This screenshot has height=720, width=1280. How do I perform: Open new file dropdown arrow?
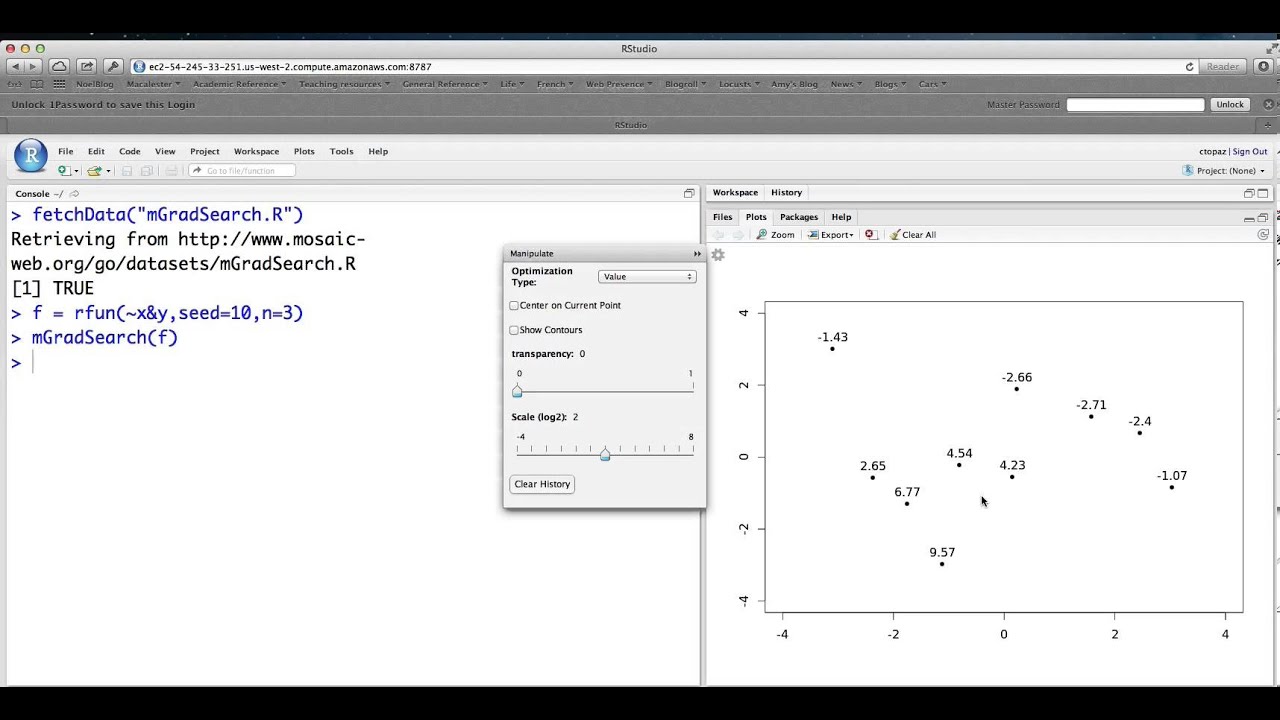[x=76, y=171]
